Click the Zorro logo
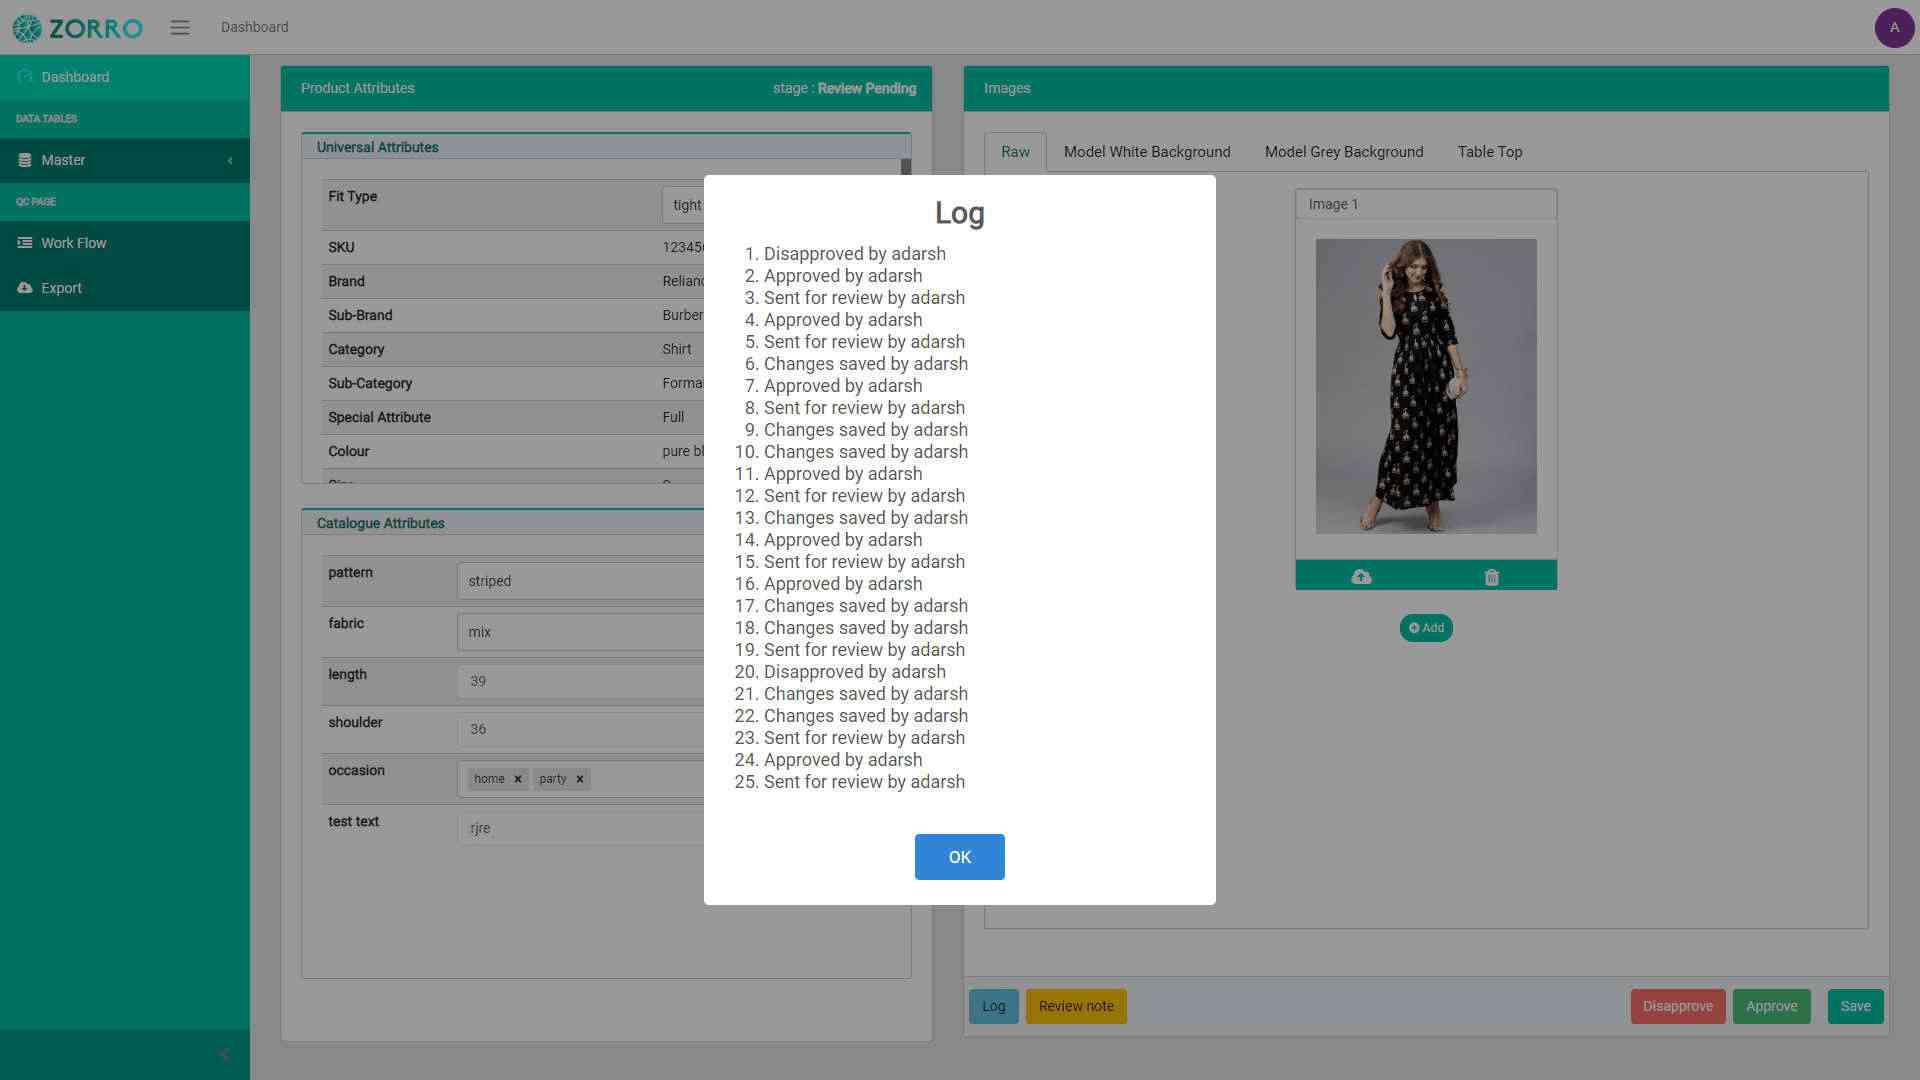Screen dimensions: 1920x1080 pyautogui.click(x=78, y=28)
